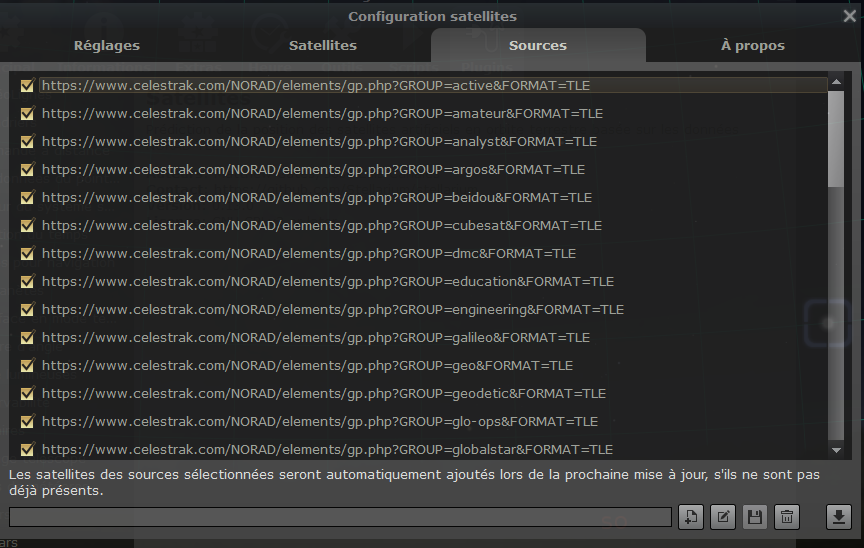
Task: Select the Sources tab
Action: (x=538, y=45)
